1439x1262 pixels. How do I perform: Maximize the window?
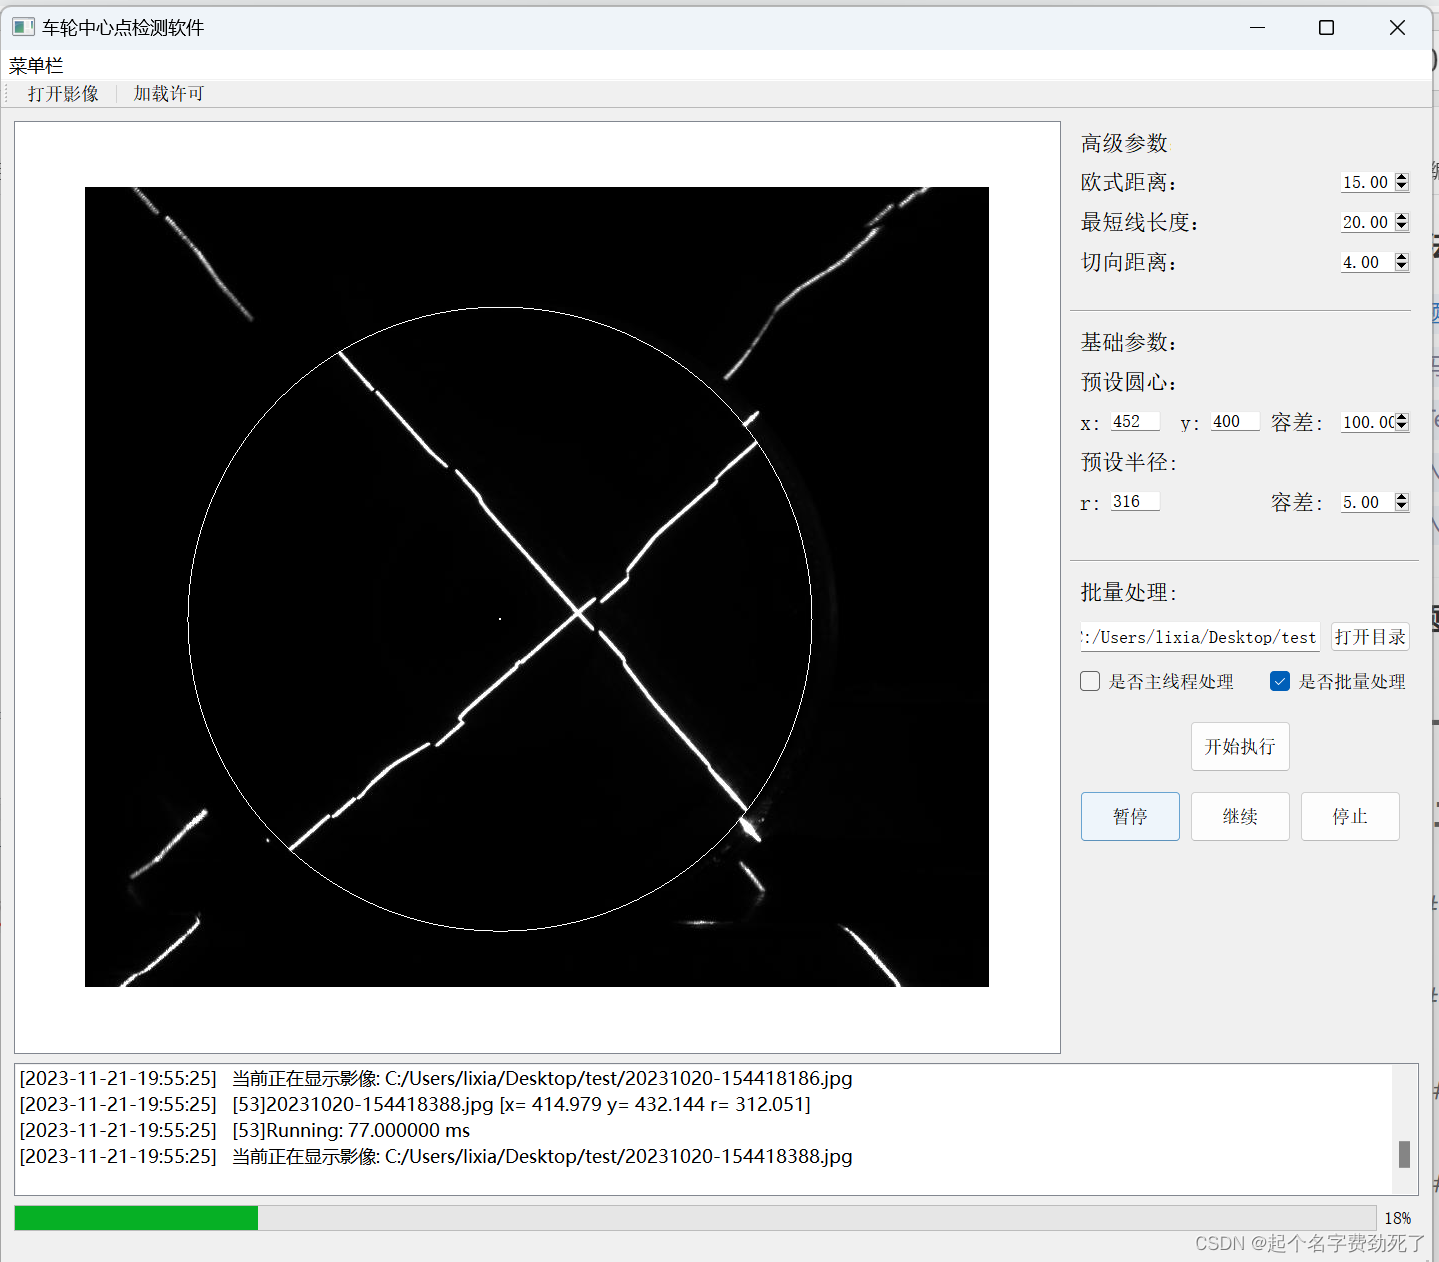pos(1326,28)
